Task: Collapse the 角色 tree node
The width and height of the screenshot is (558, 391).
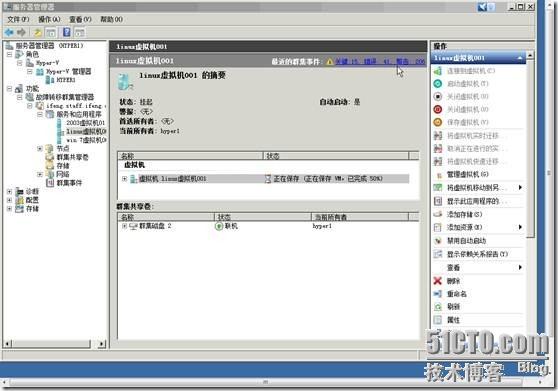Action: click(10, 54)
